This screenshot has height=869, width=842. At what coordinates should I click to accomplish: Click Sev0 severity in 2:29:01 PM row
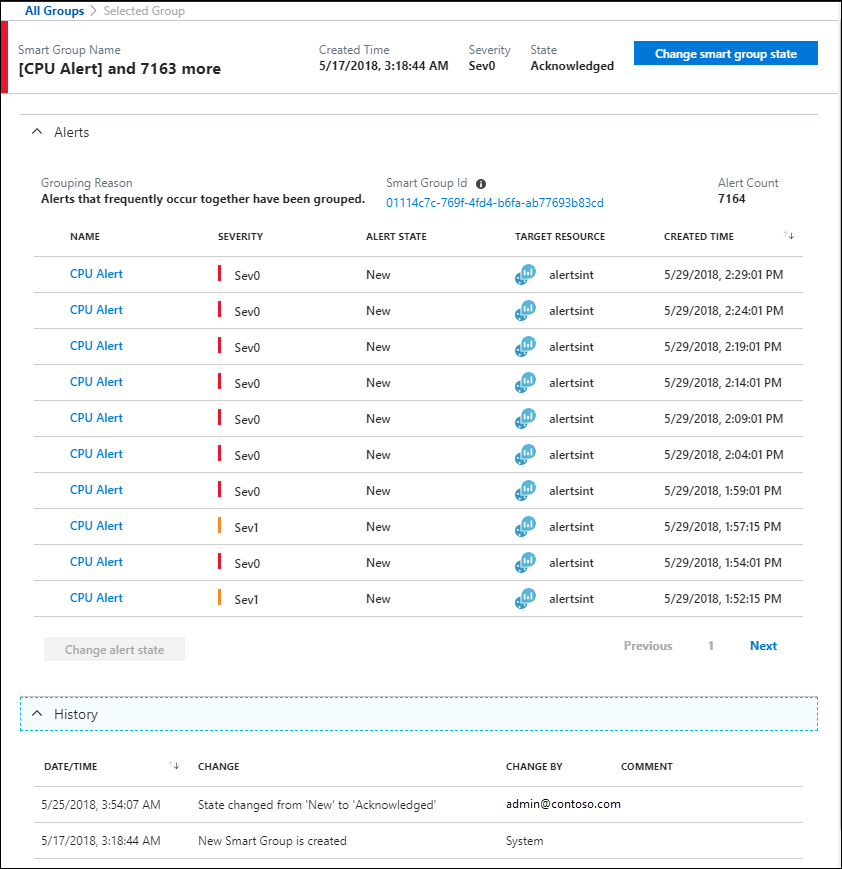pyautogui.click(x=247, y=275)
